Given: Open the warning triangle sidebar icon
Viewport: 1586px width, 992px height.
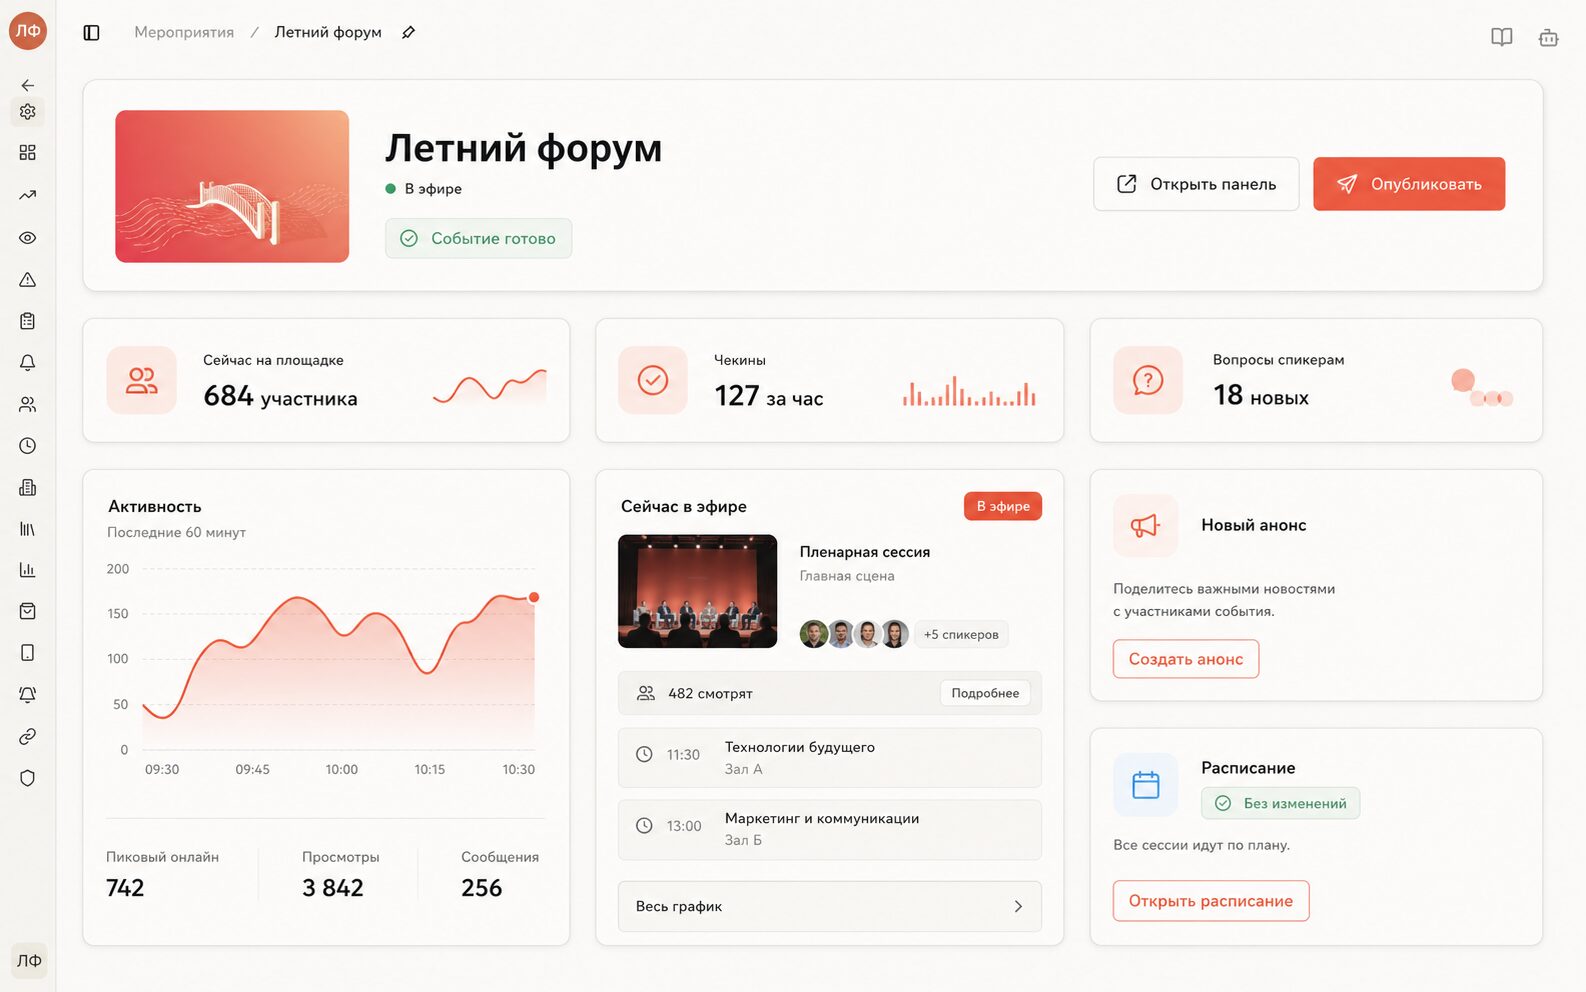Looking at the screenshot, I should [28, 280].
